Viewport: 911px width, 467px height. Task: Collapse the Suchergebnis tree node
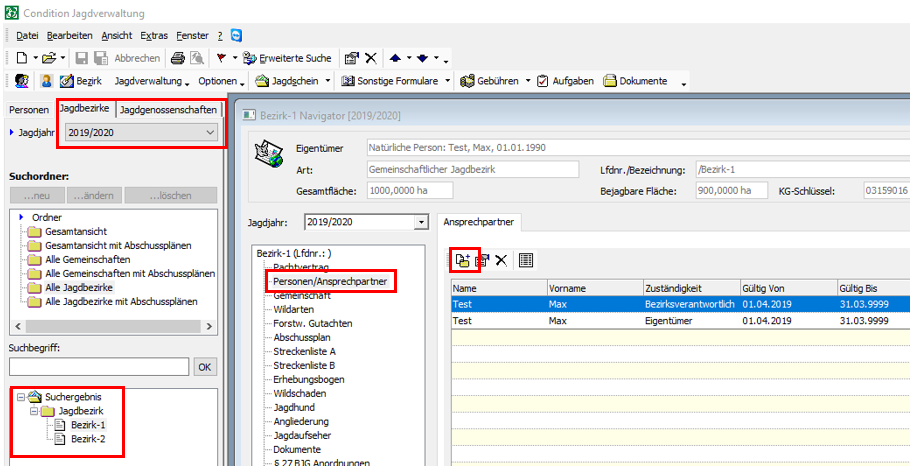tap(21, 396)
